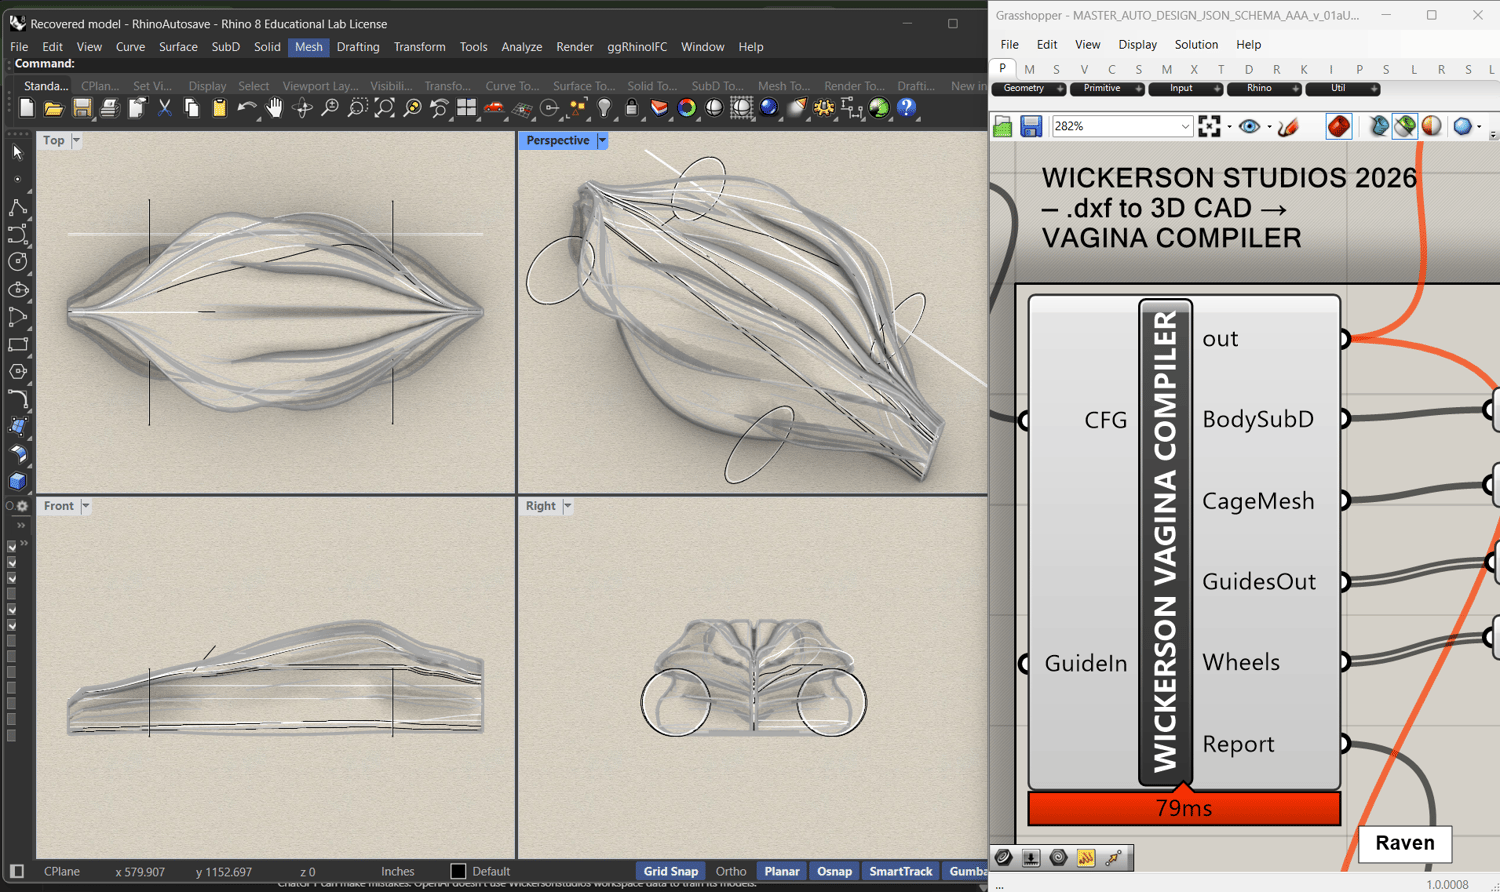The width and height of the screenshot is (1500, 892).
Task: Toggle the shaded preview sphere in Grasshopper
Action: pyautogui.click(x=1432, y=126)
